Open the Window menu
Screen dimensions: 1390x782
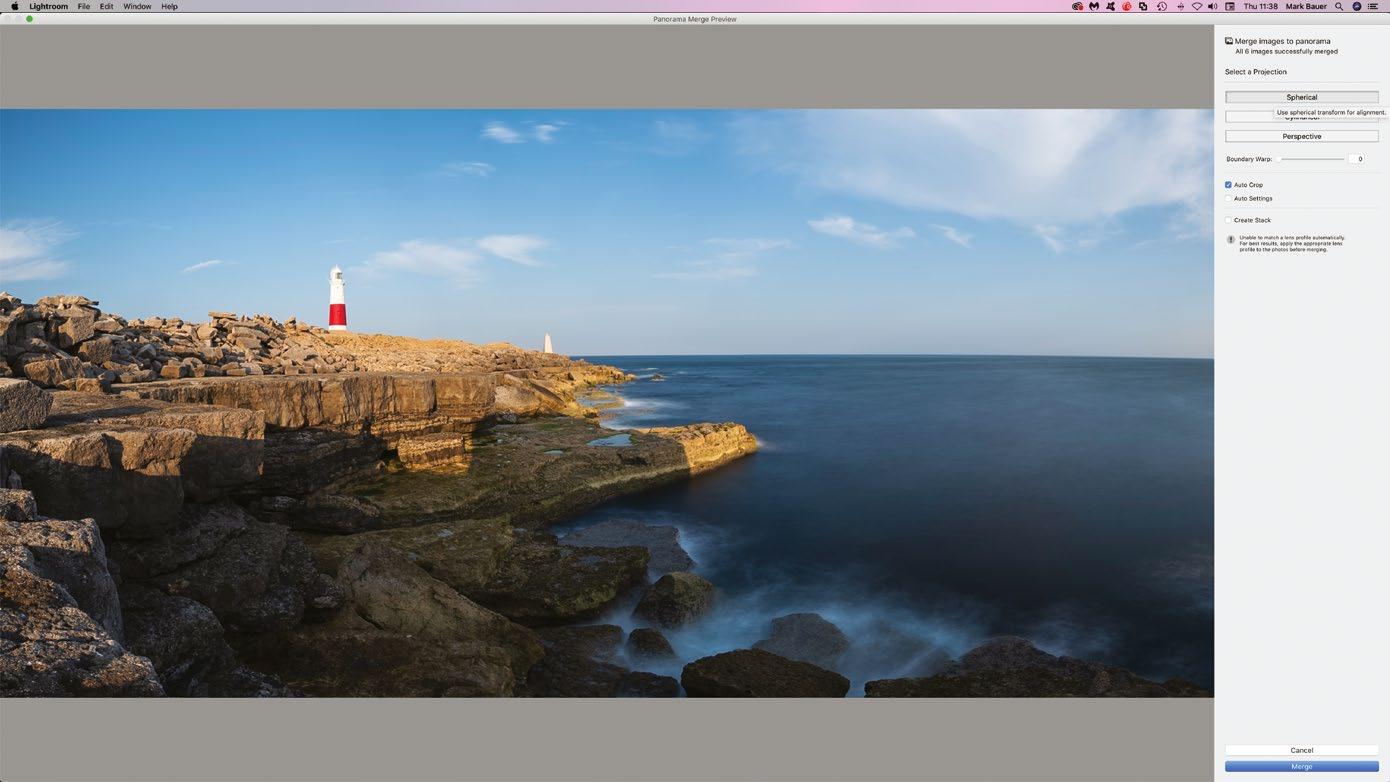point(137,6)
